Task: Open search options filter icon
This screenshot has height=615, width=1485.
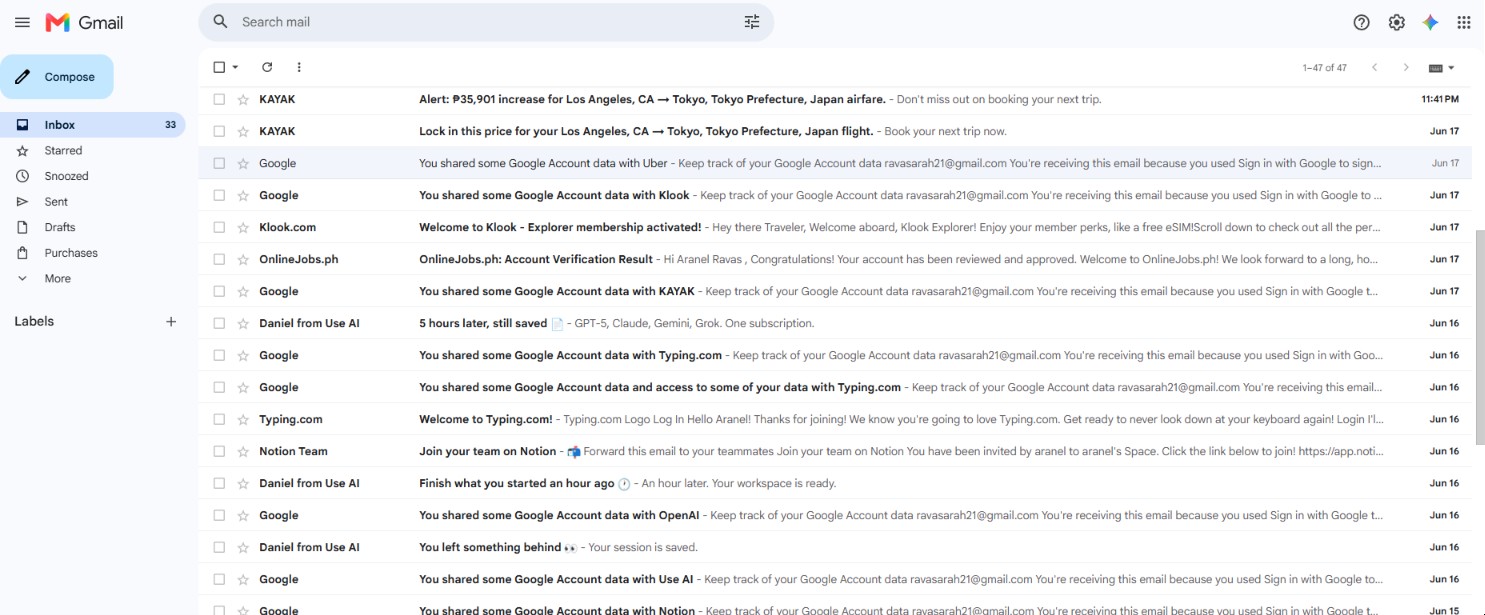Action: point(752,22)
